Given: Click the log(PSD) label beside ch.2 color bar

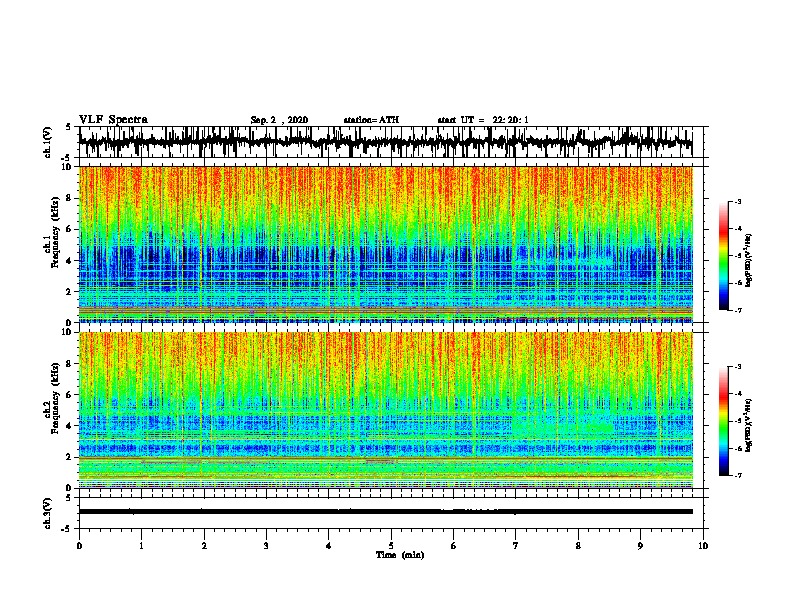Looking at the screenshot, I should [x=748, y=425].
